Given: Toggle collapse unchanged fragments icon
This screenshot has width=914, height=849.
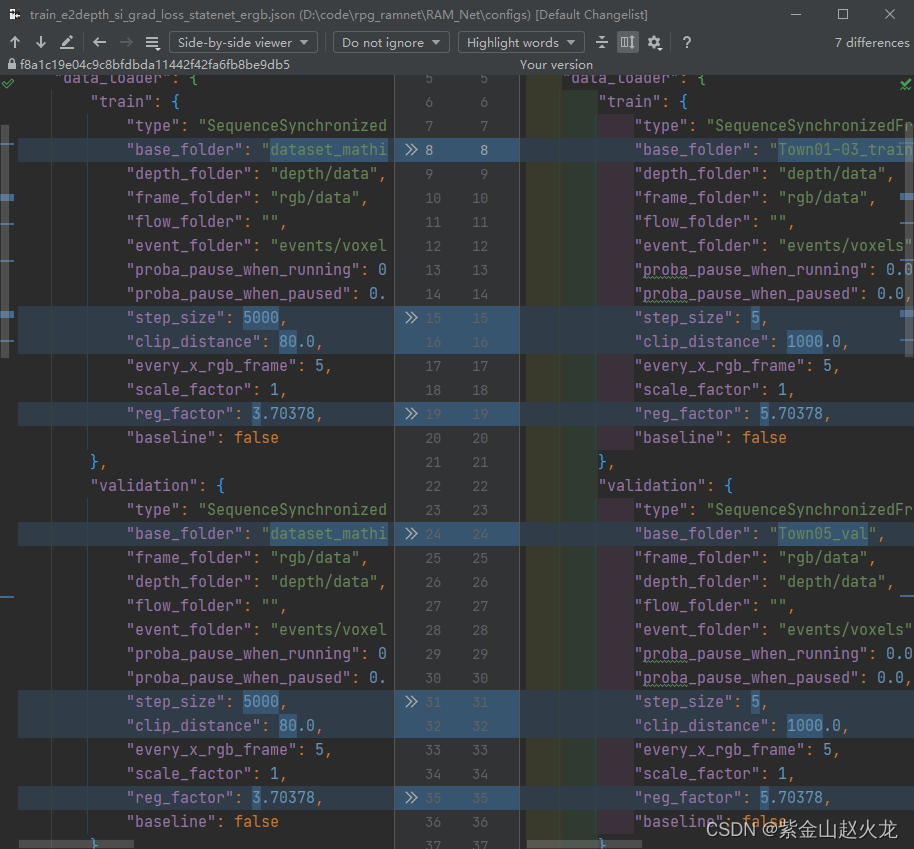Looking at the screenshot, I should 602,43.
